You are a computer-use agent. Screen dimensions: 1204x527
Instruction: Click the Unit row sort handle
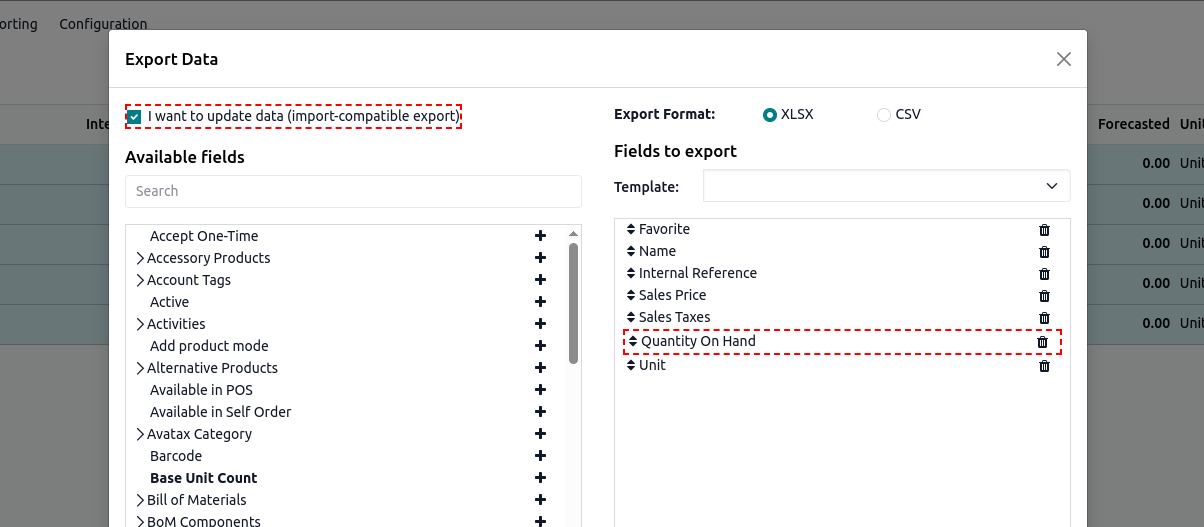[631, 365]
